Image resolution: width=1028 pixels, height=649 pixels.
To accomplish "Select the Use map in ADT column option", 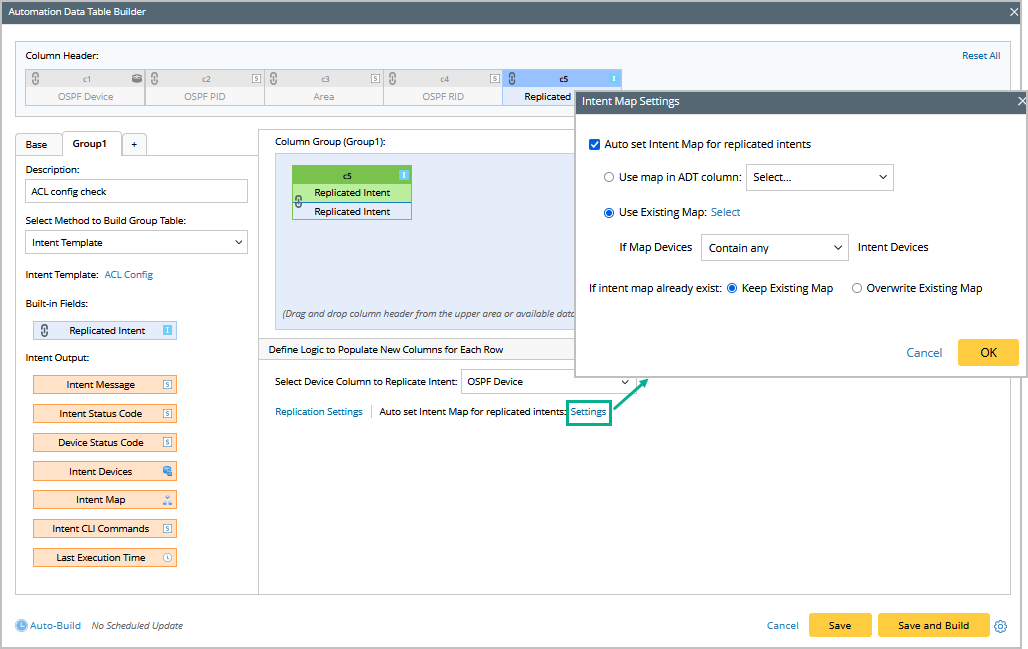I will (609, 177).
